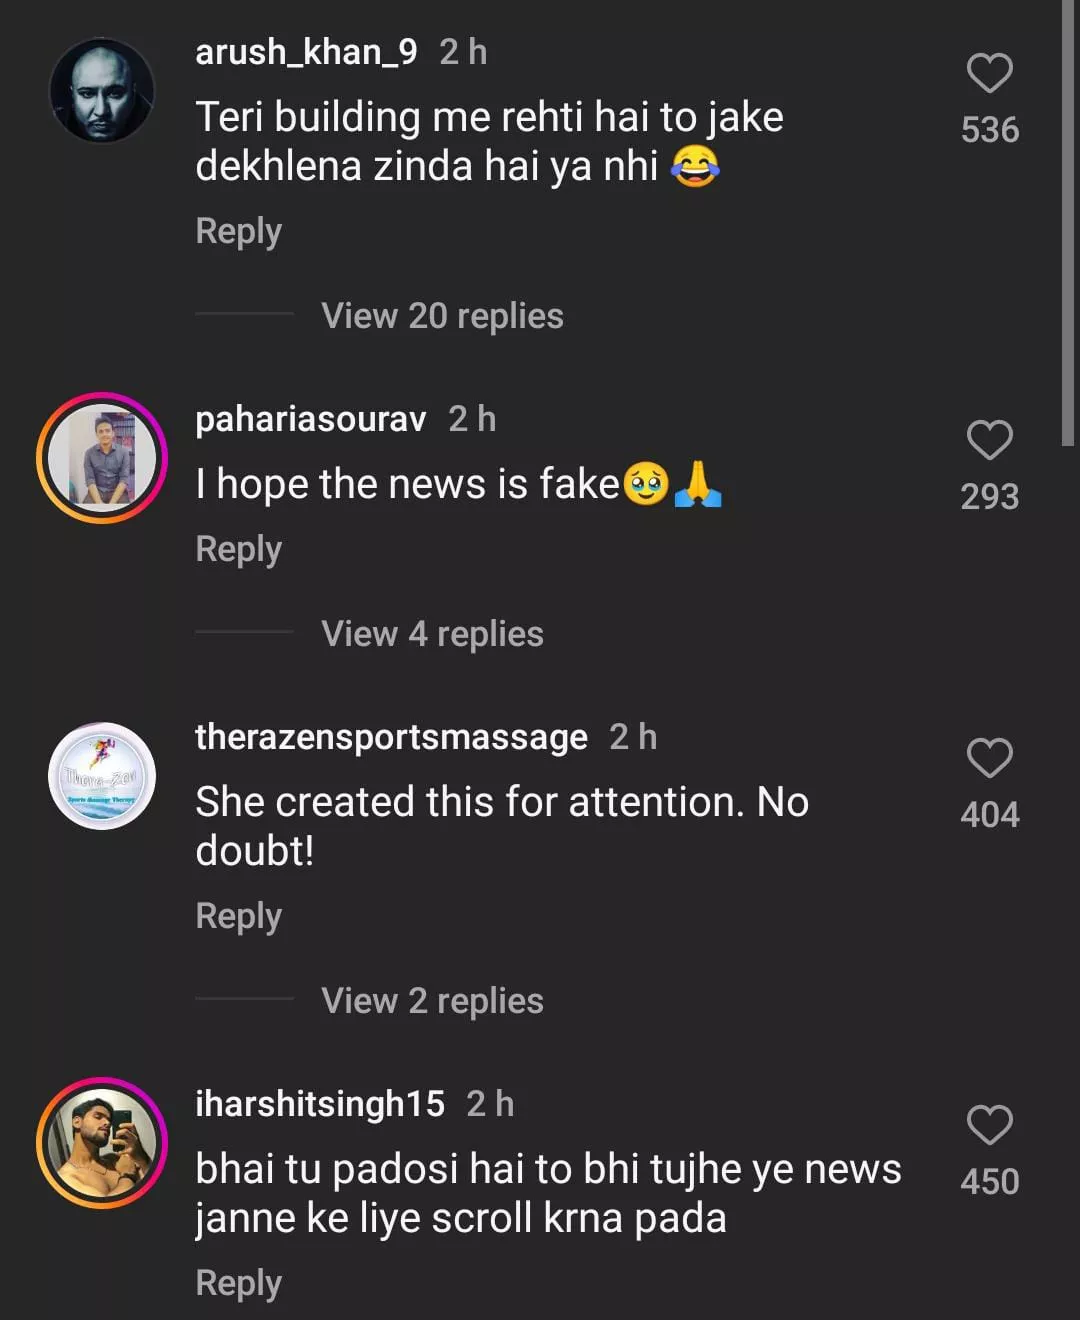Open therazensportsmassage username link
The width and height of the screenshot is (1080, 1320).
tap(391, 737)
